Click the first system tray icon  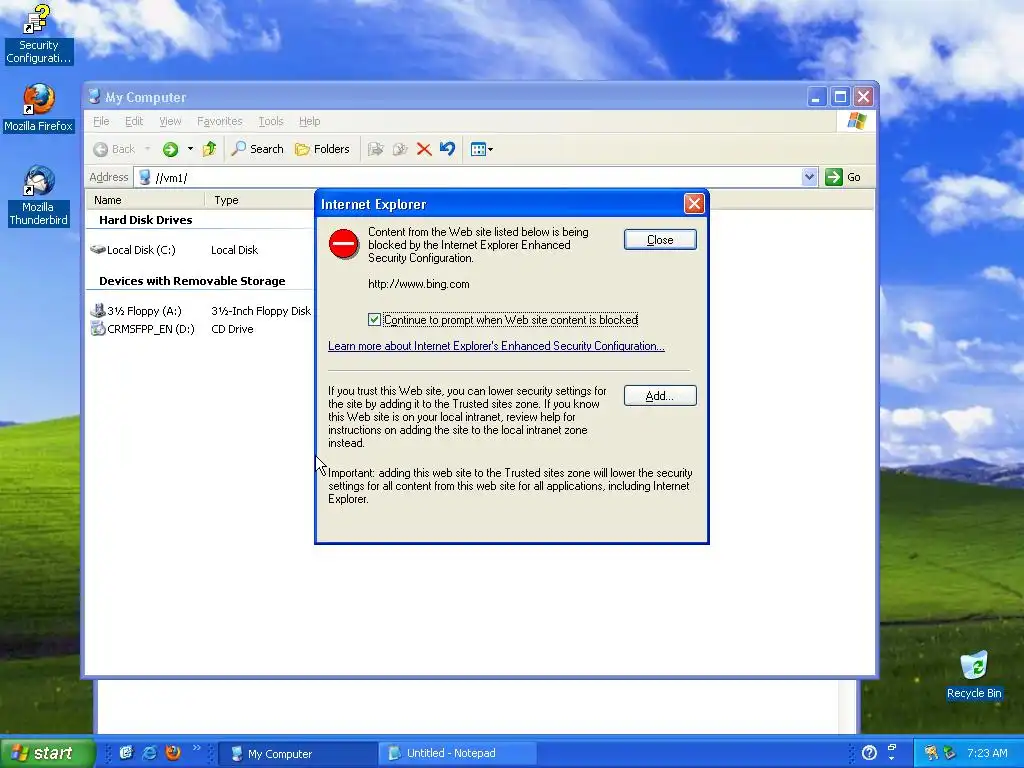tap(931, 753)
